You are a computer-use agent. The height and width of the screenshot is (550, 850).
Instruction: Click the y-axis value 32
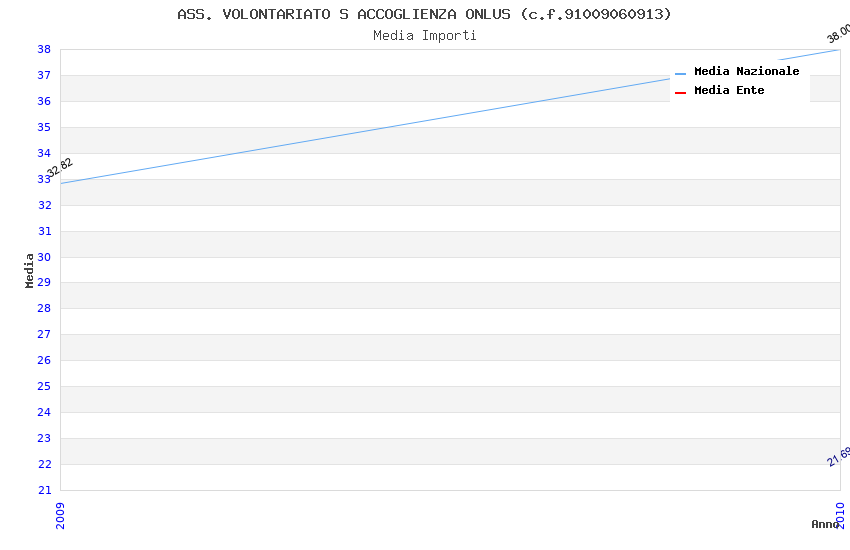click(x=44, y=205)
